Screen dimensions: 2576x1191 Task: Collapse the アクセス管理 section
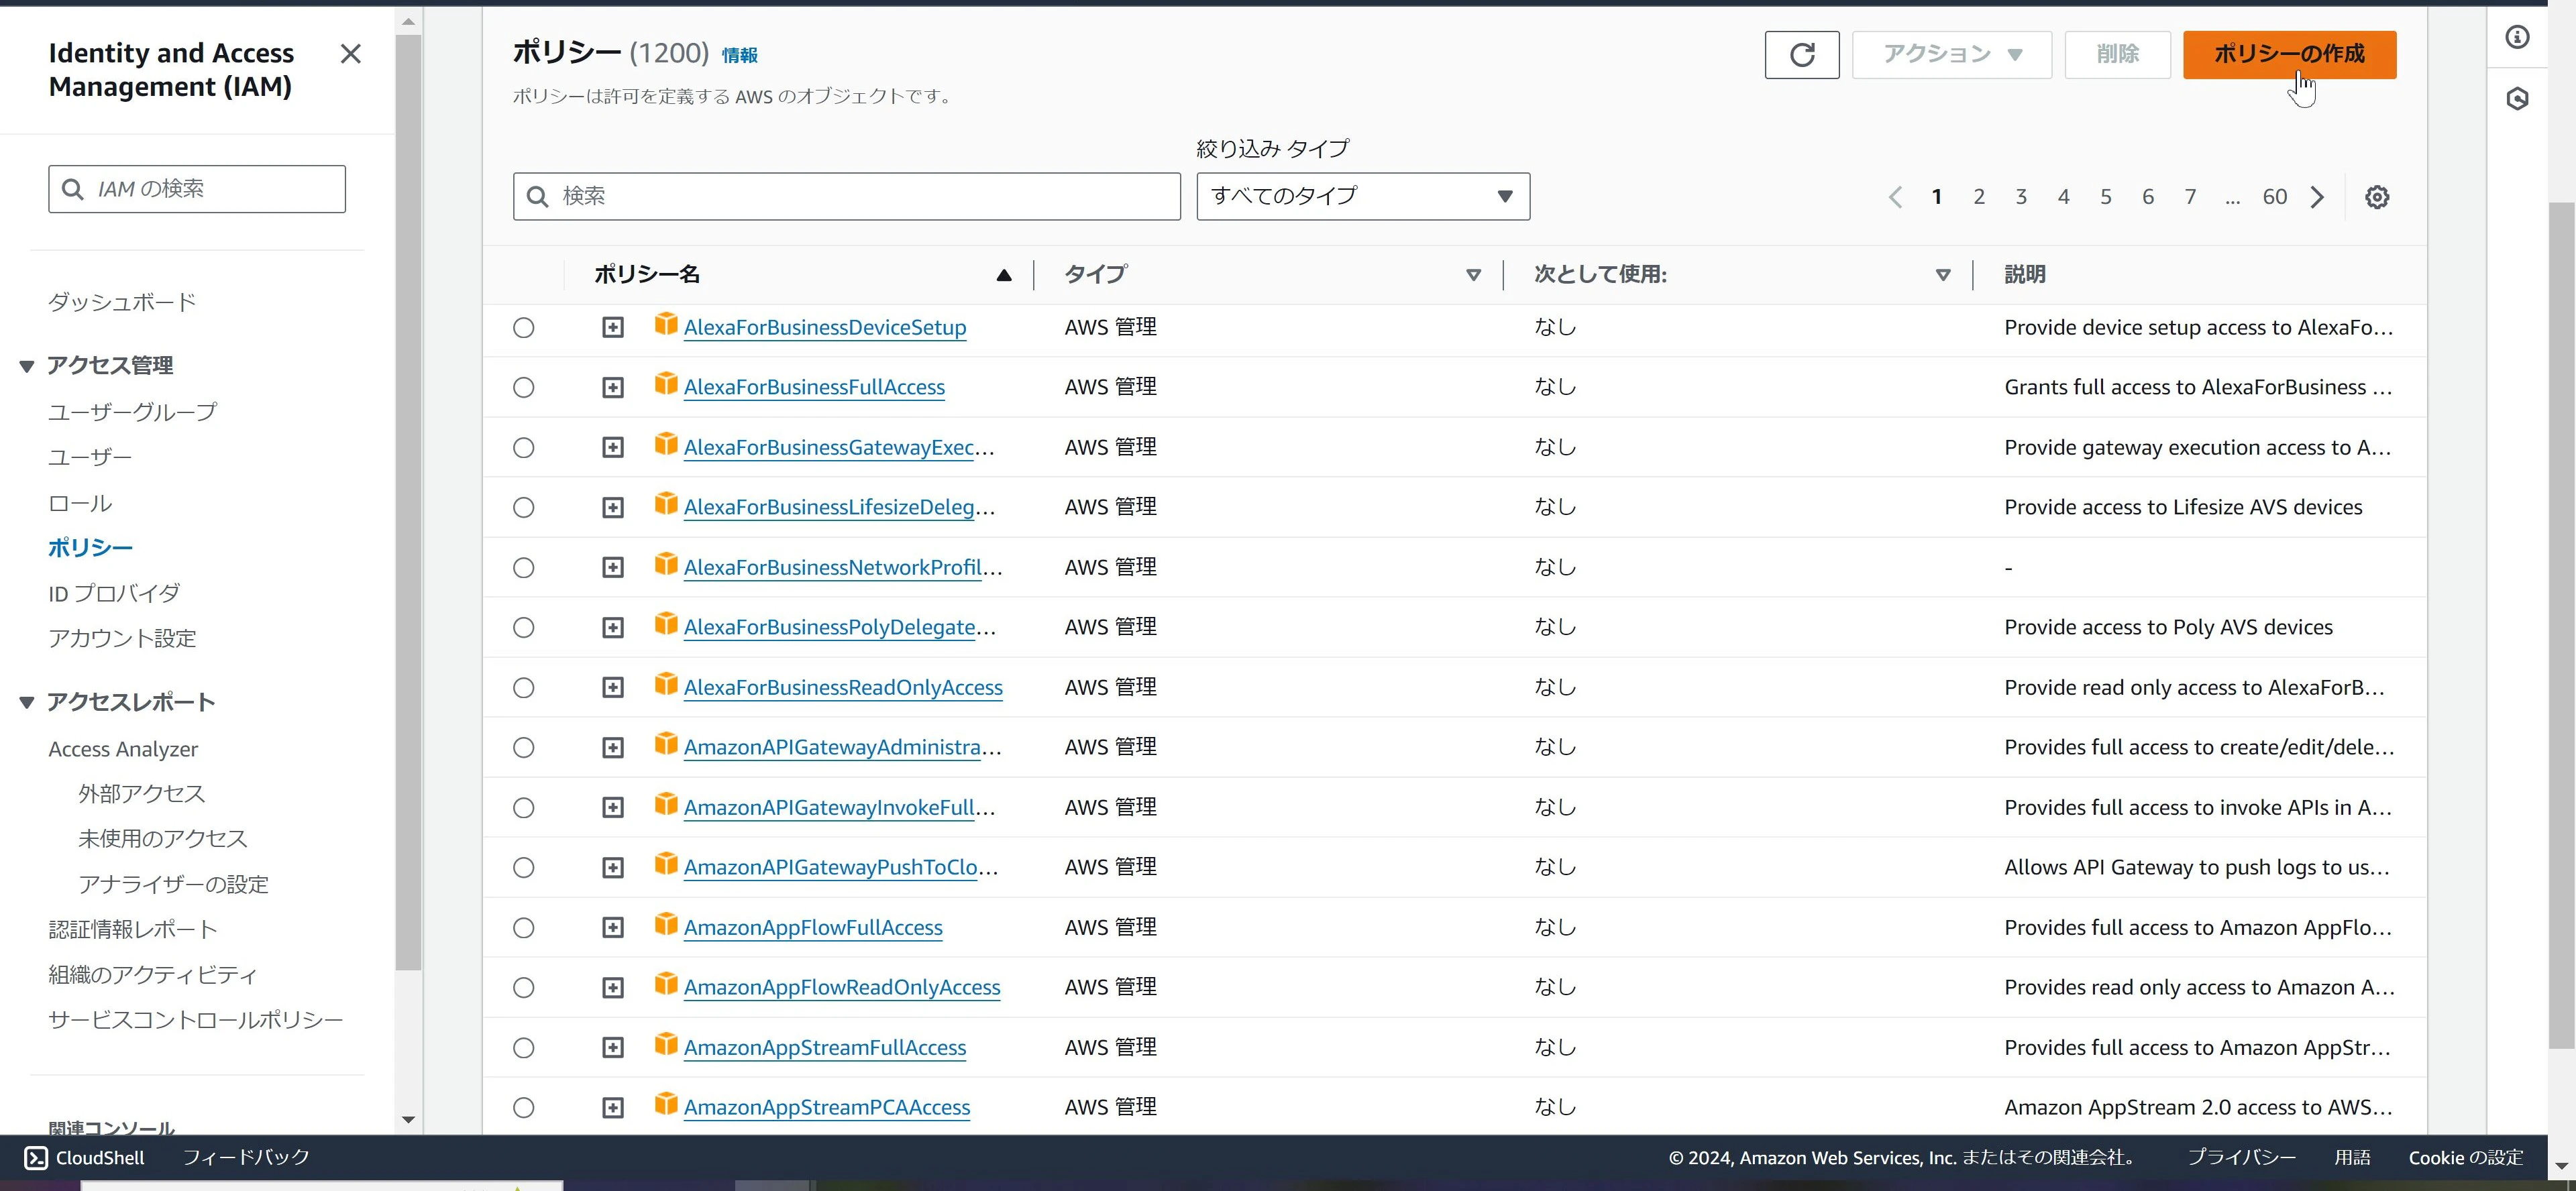27,367
